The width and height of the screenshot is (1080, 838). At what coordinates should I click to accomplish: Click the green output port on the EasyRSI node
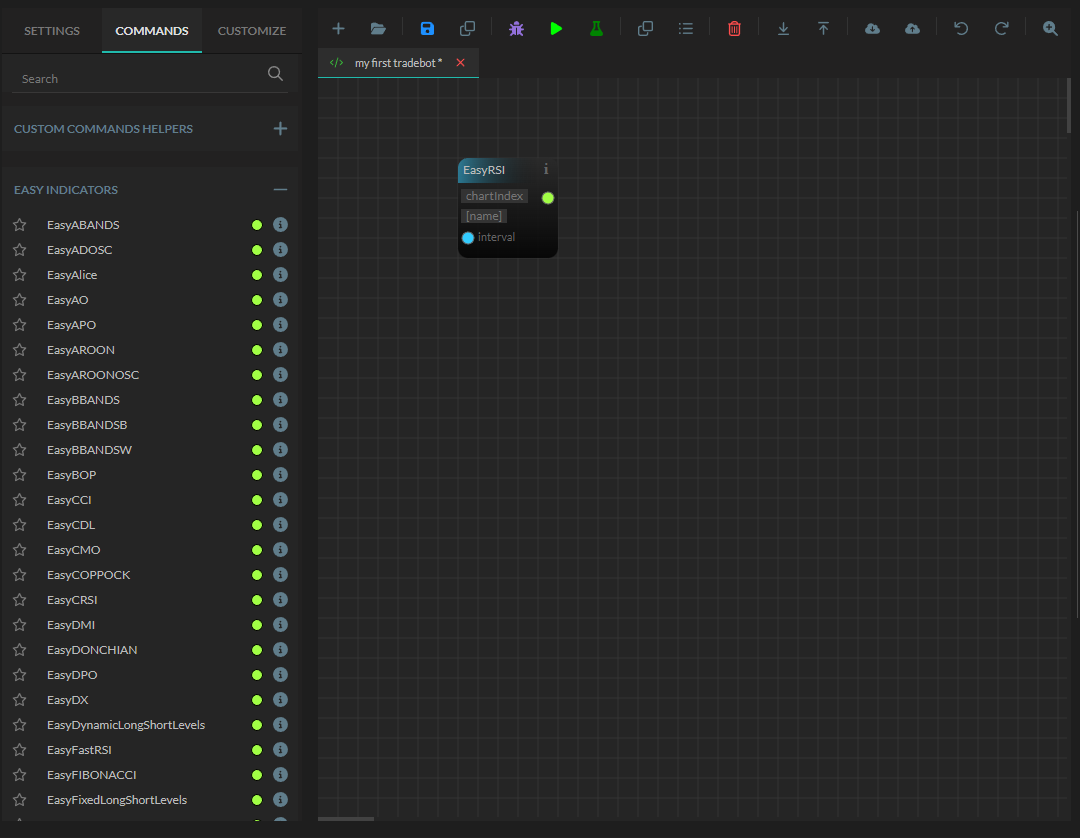547,197
